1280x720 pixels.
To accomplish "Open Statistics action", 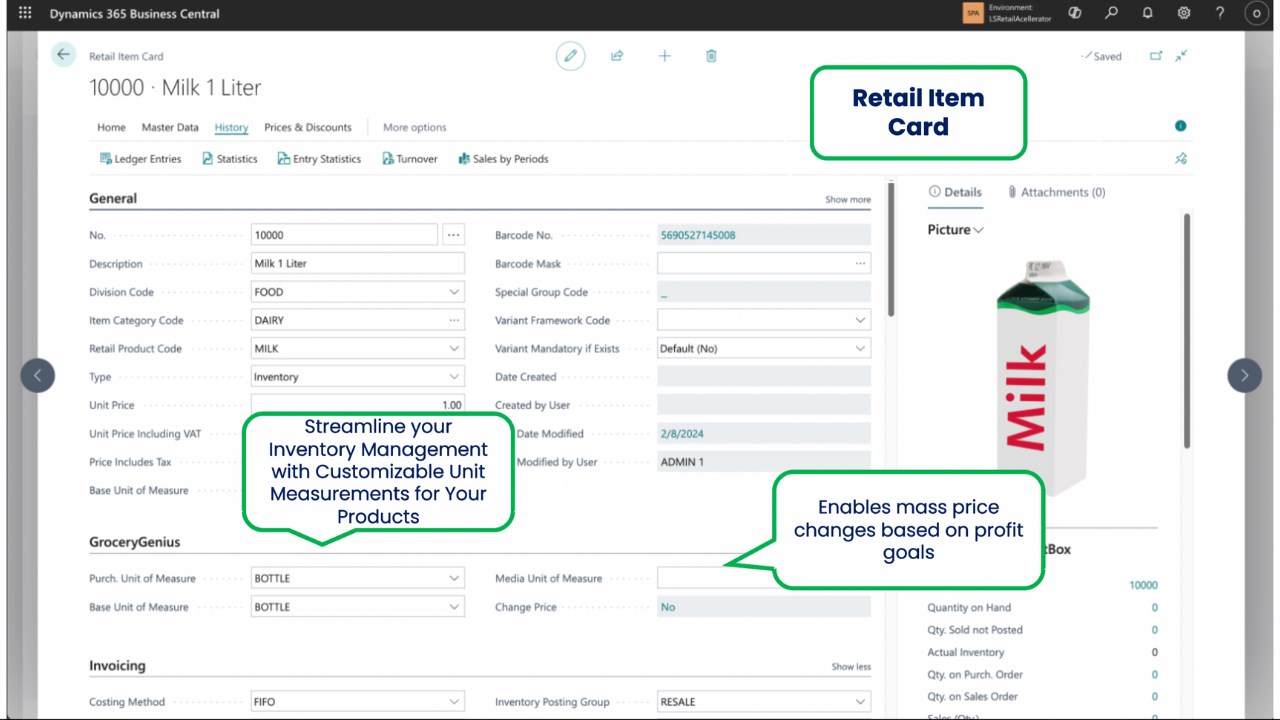I will 229,159.
